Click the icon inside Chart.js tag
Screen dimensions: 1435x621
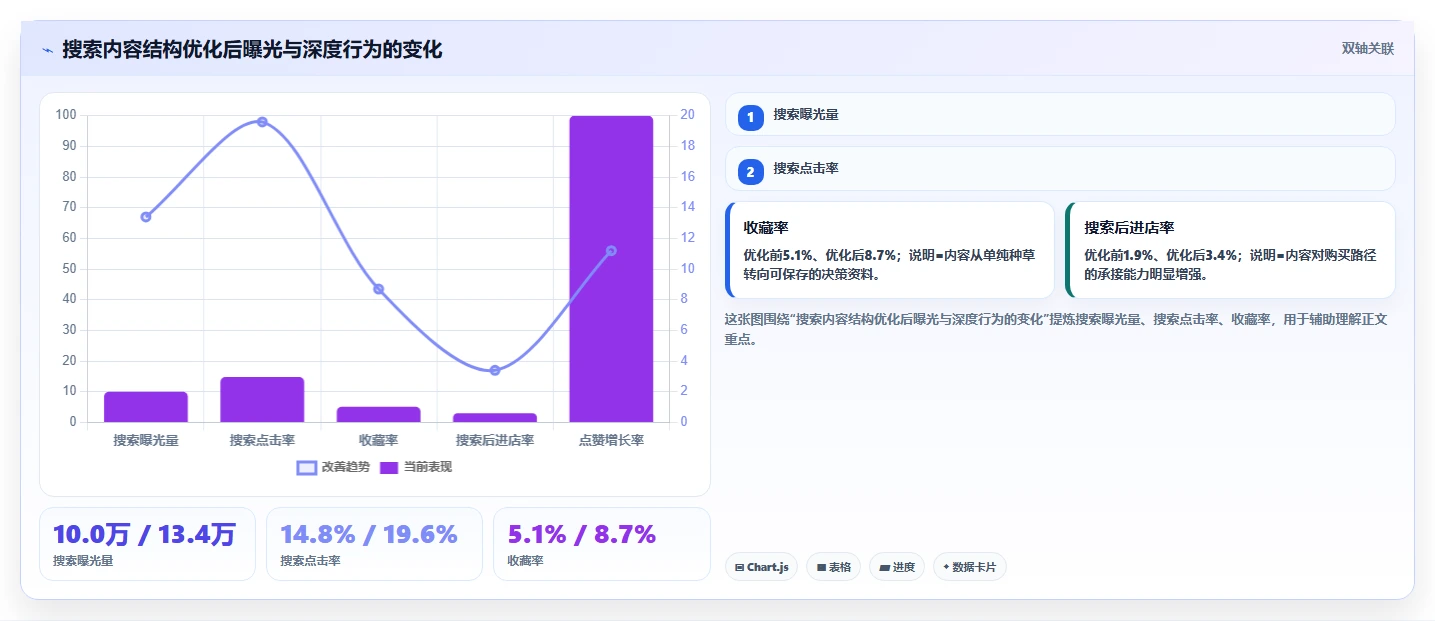coord(739,567)
